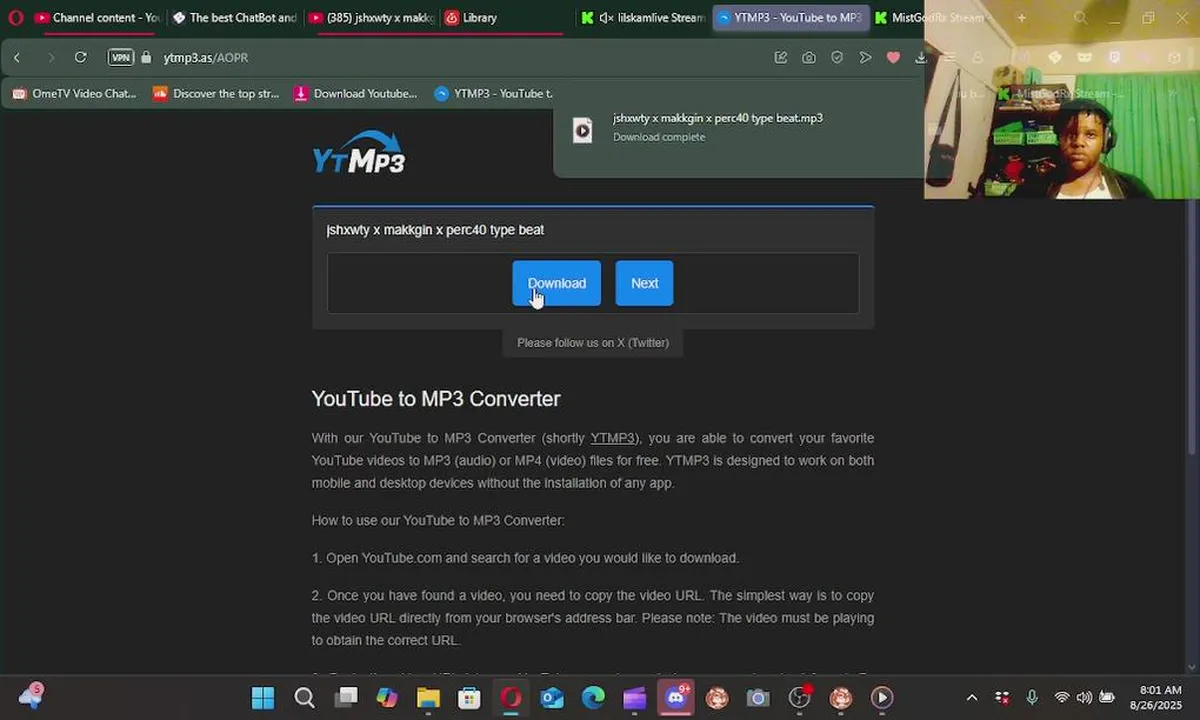Open the underlined YTMP3 link in paragraph
This screenshot has width=1200, height=720.
point(612,438)
